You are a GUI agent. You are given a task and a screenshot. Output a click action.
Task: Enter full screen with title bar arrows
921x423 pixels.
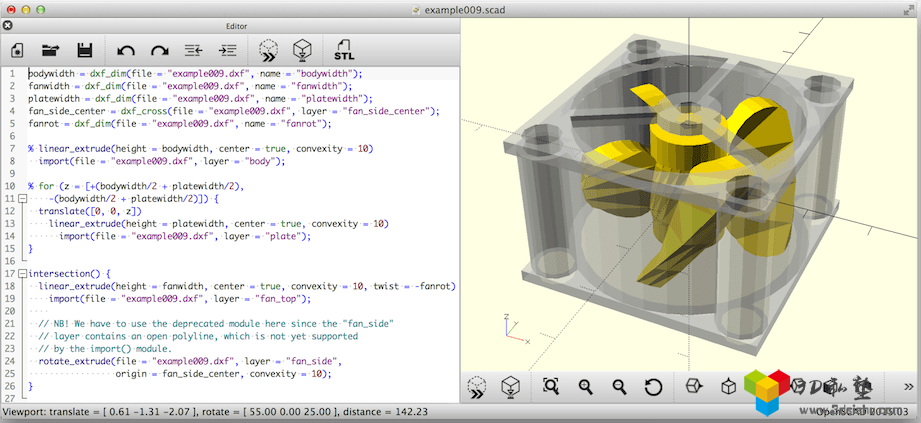(x=907, y=9)
